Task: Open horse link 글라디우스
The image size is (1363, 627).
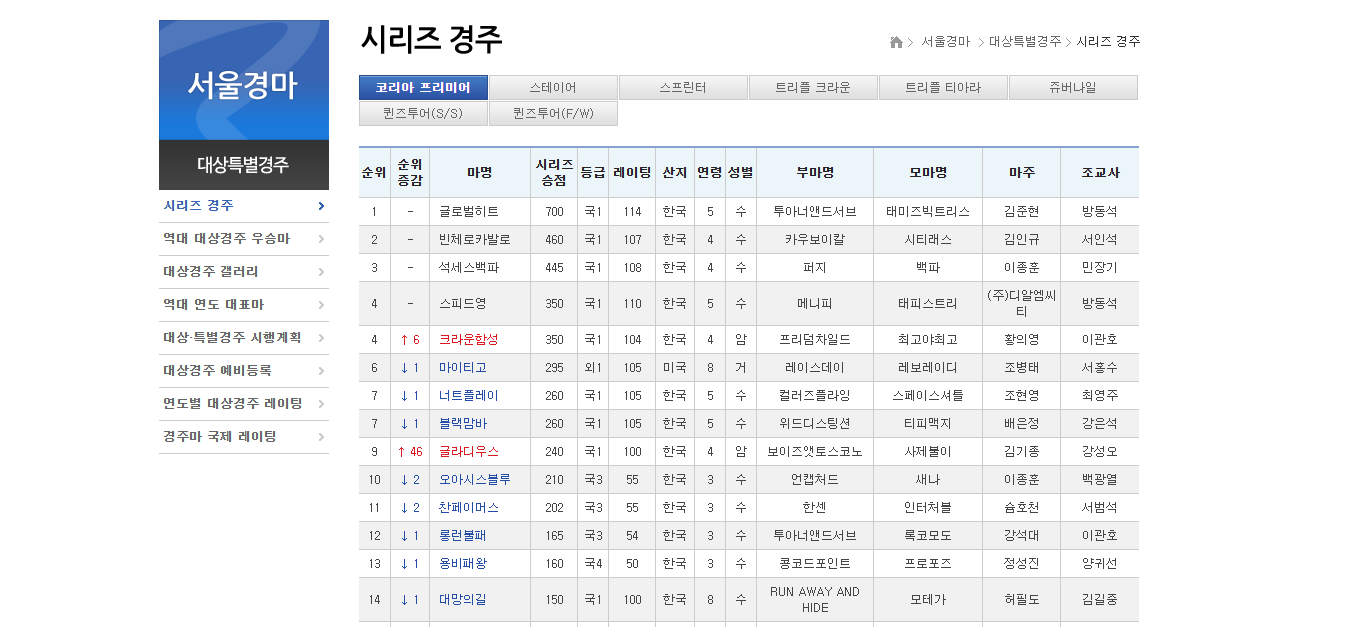Action: coord(468,452)
